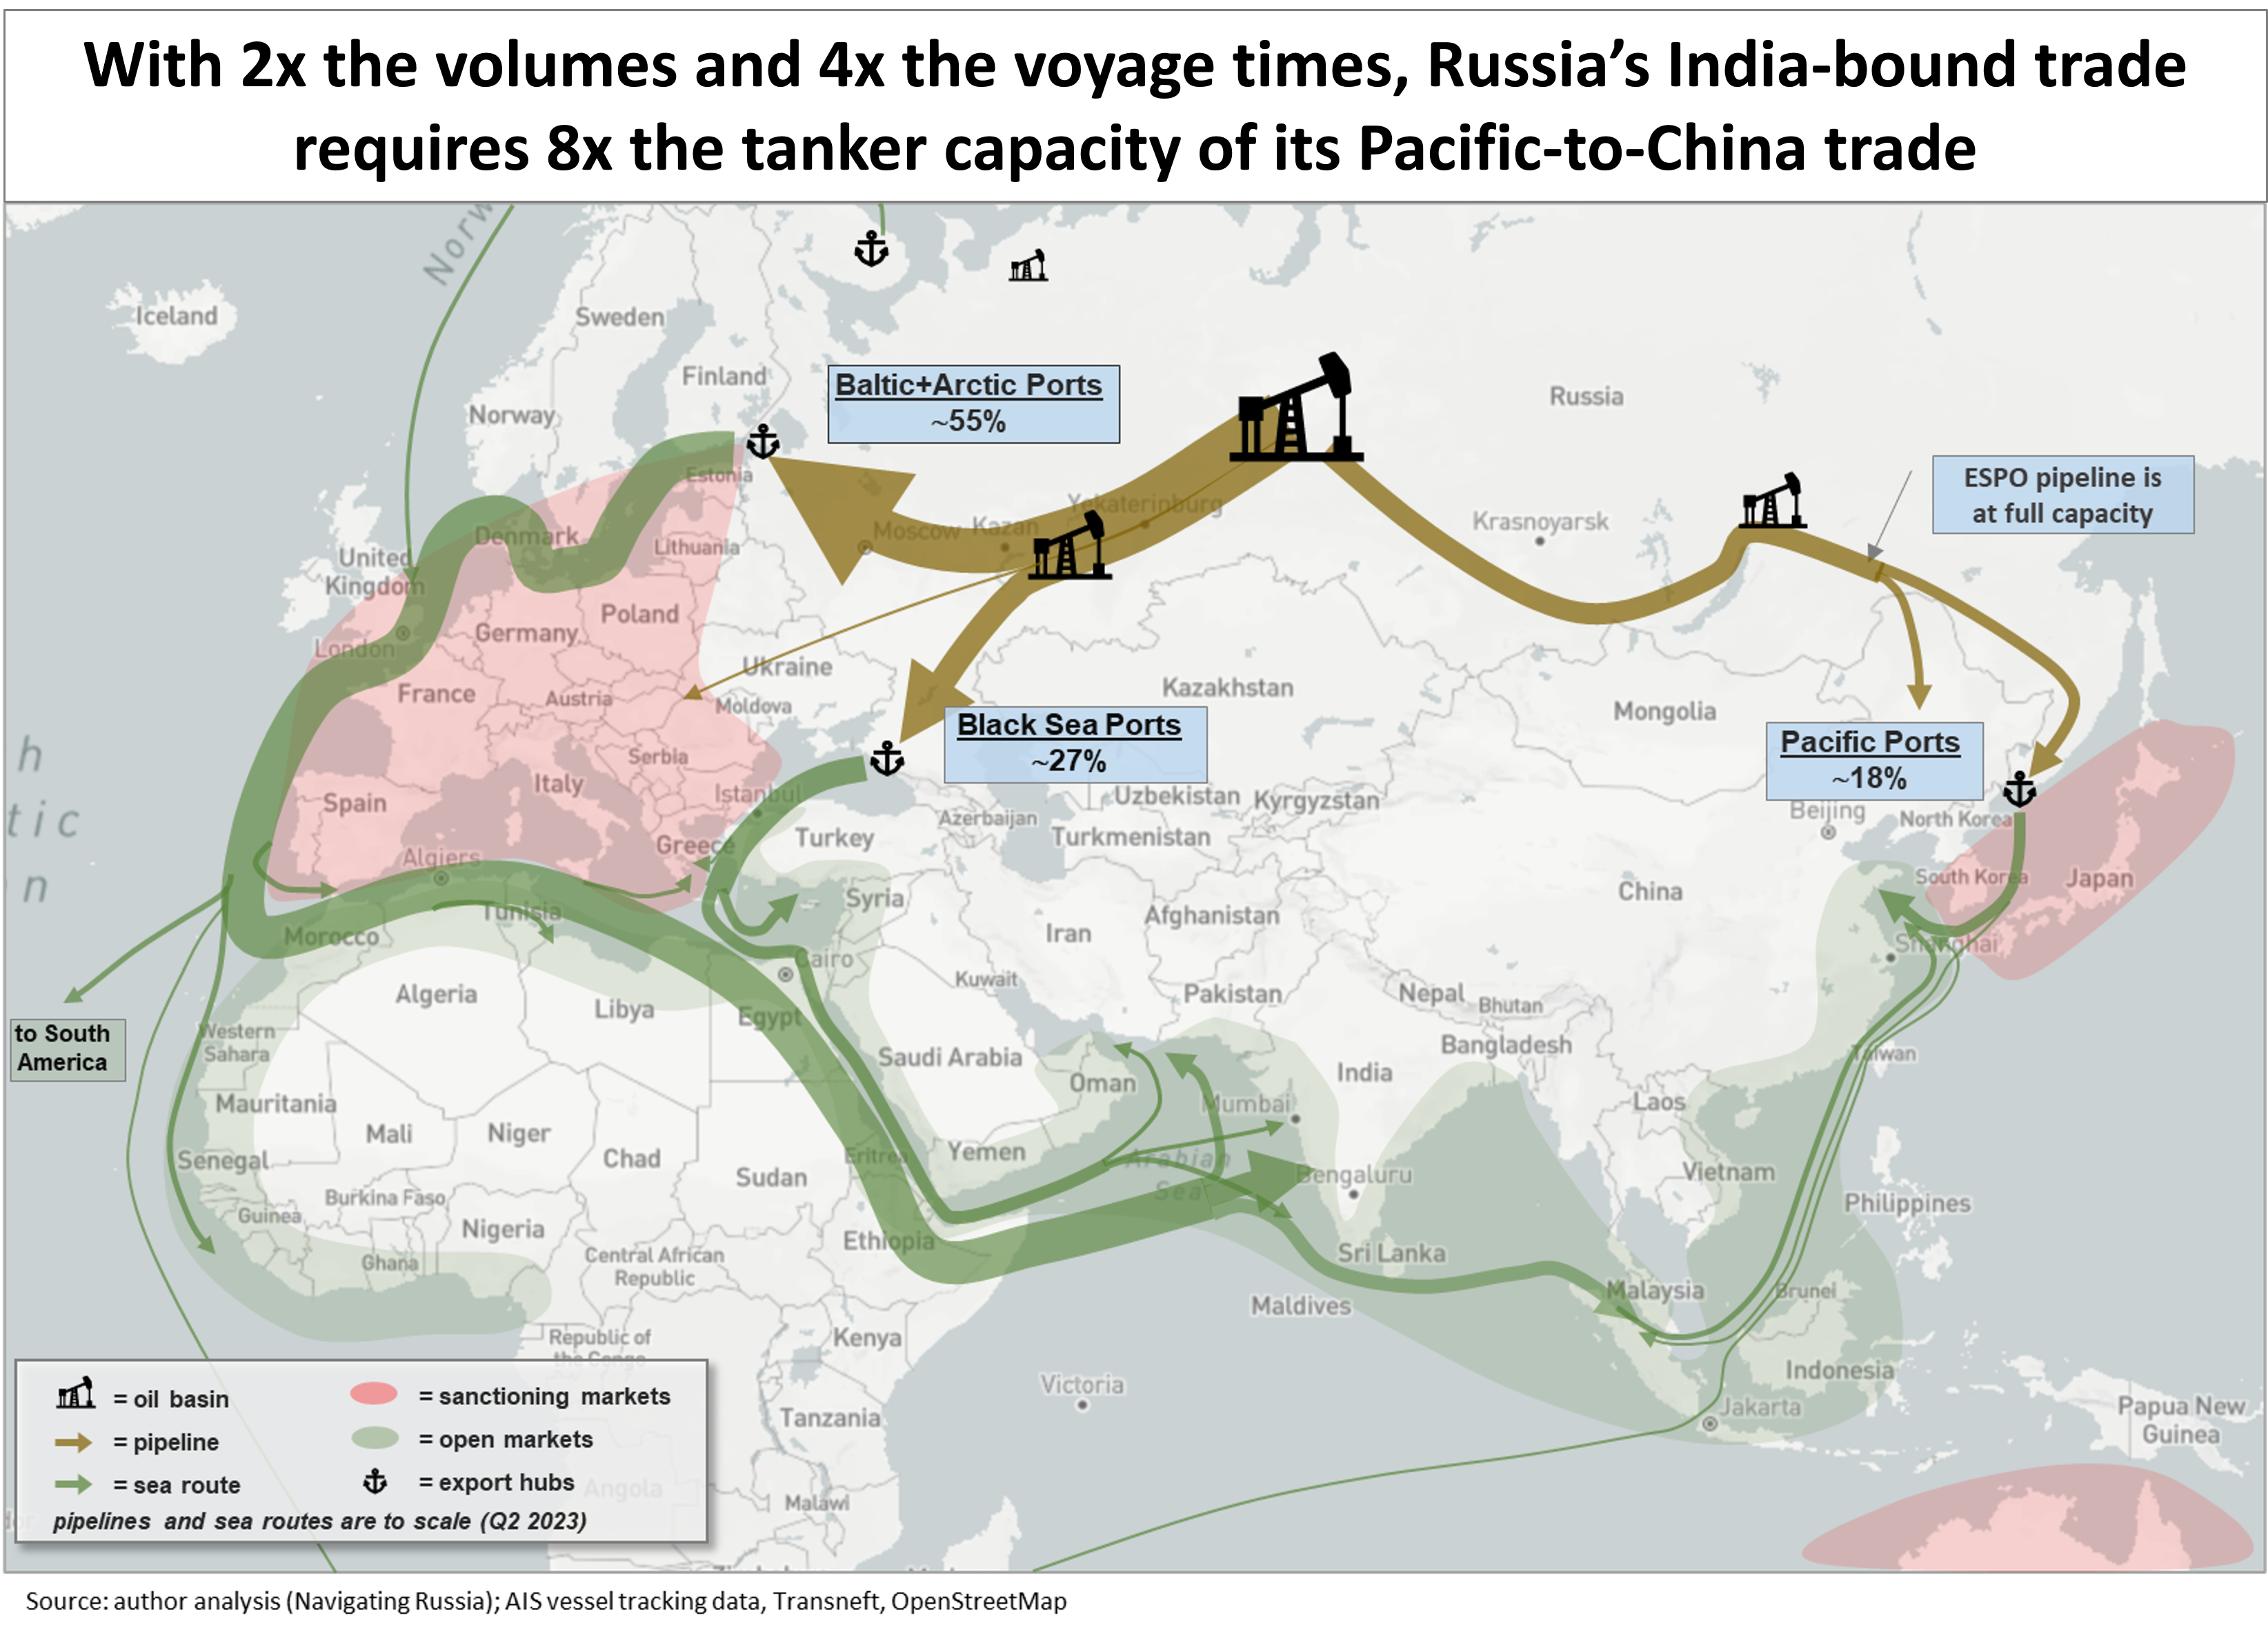Click the '= oil basin' legend text
Image resolution: width=2268 pixels, height=1634 pixels.
click(171, 1399)
